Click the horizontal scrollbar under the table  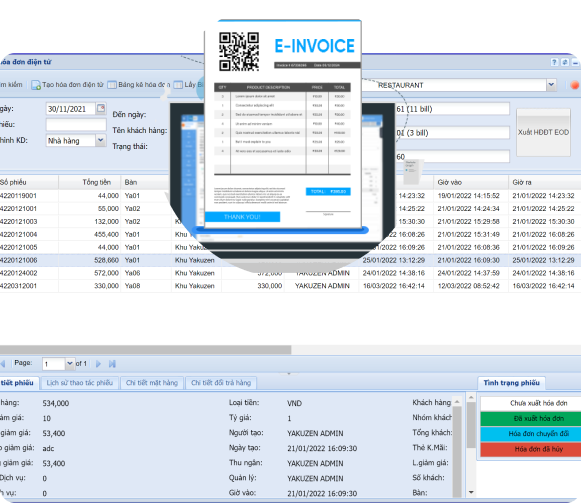coord(145,349)
